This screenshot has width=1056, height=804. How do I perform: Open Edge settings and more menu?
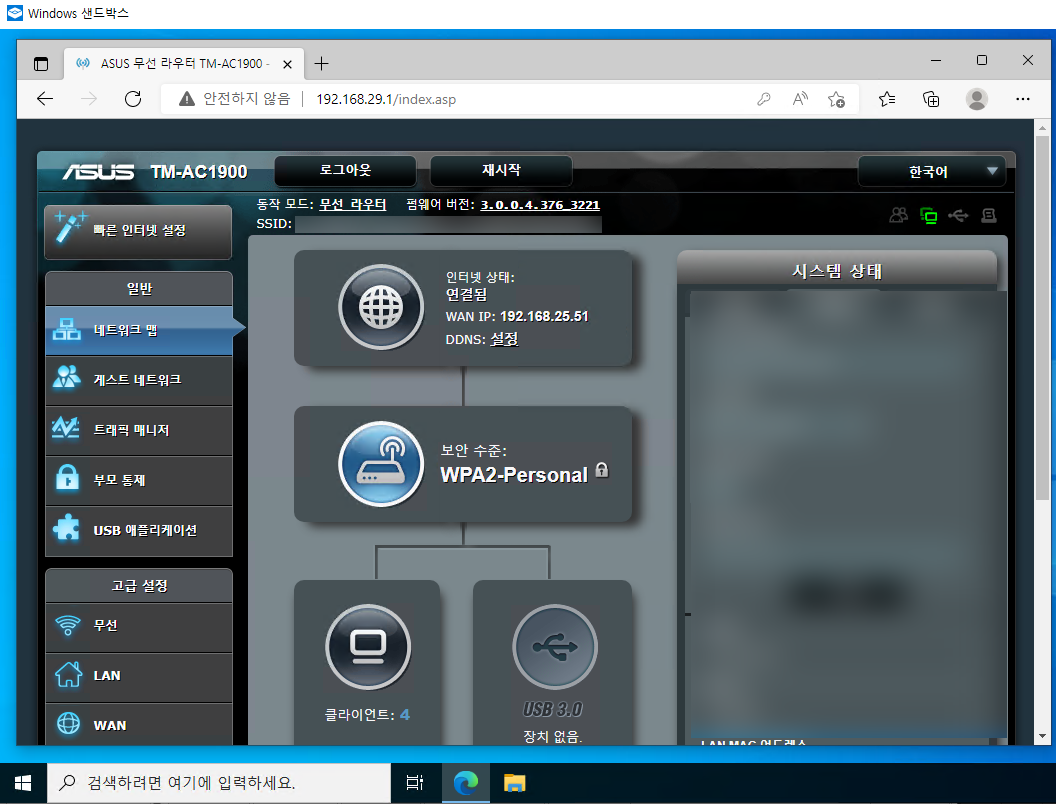tap(1022, 99)
